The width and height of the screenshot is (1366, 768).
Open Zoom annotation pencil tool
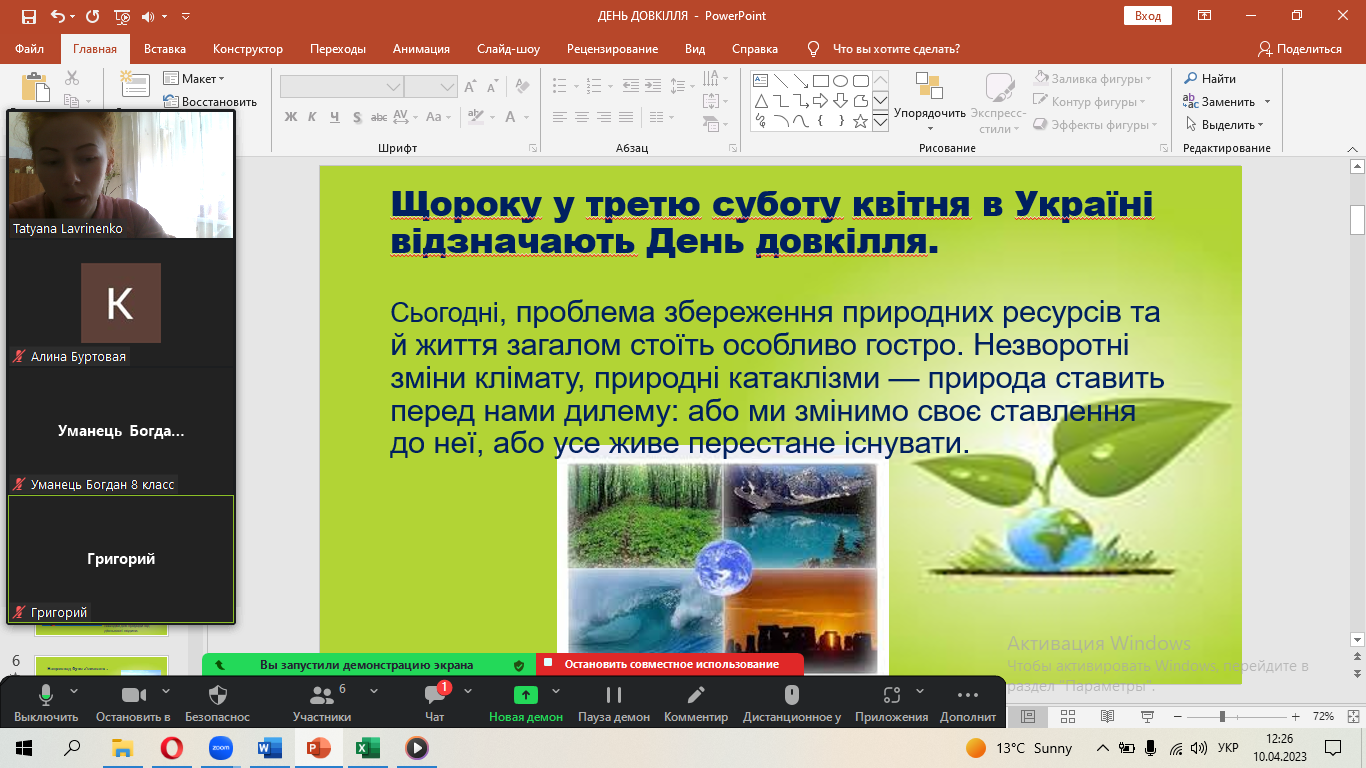[696, 696]
